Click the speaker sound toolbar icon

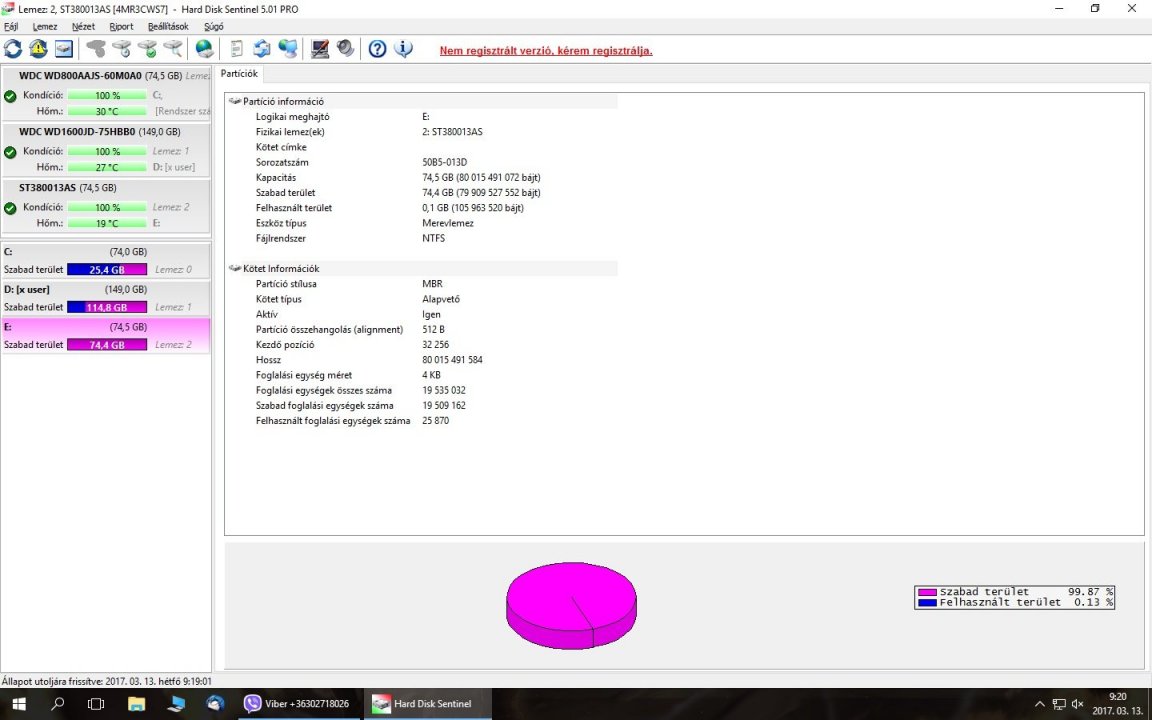345,49
